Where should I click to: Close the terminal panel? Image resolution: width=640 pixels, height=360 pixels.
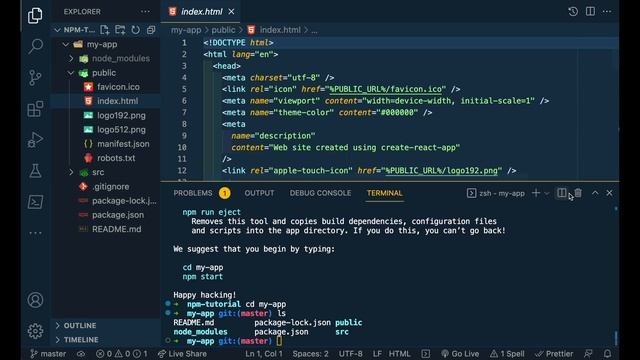[x=609, y=193]
